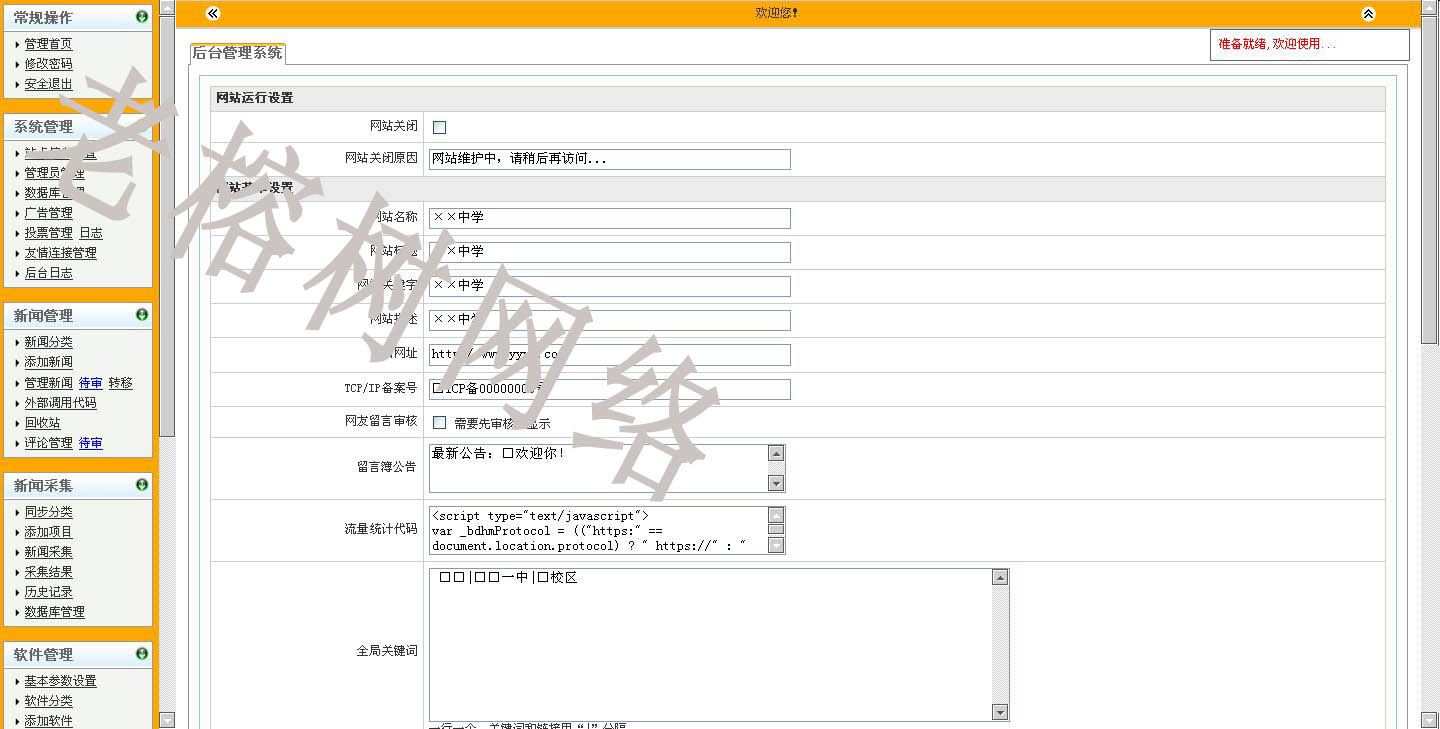Open the 日志 link next to 投票管理
This screenshot has height=729, width=1440.
pos(91,233)
